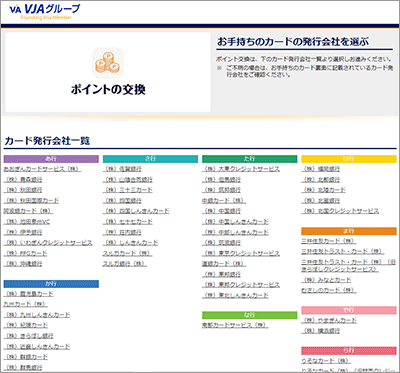Choose （株）近畿しんきんカード link
This screenshot has height=373, width=400.
[37, 346]
